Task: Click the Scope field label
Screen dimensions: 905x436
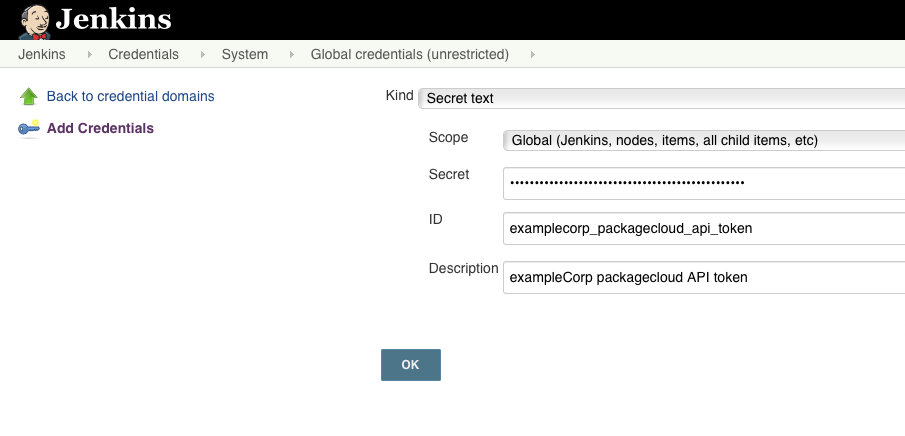Action: coord(448,137)
